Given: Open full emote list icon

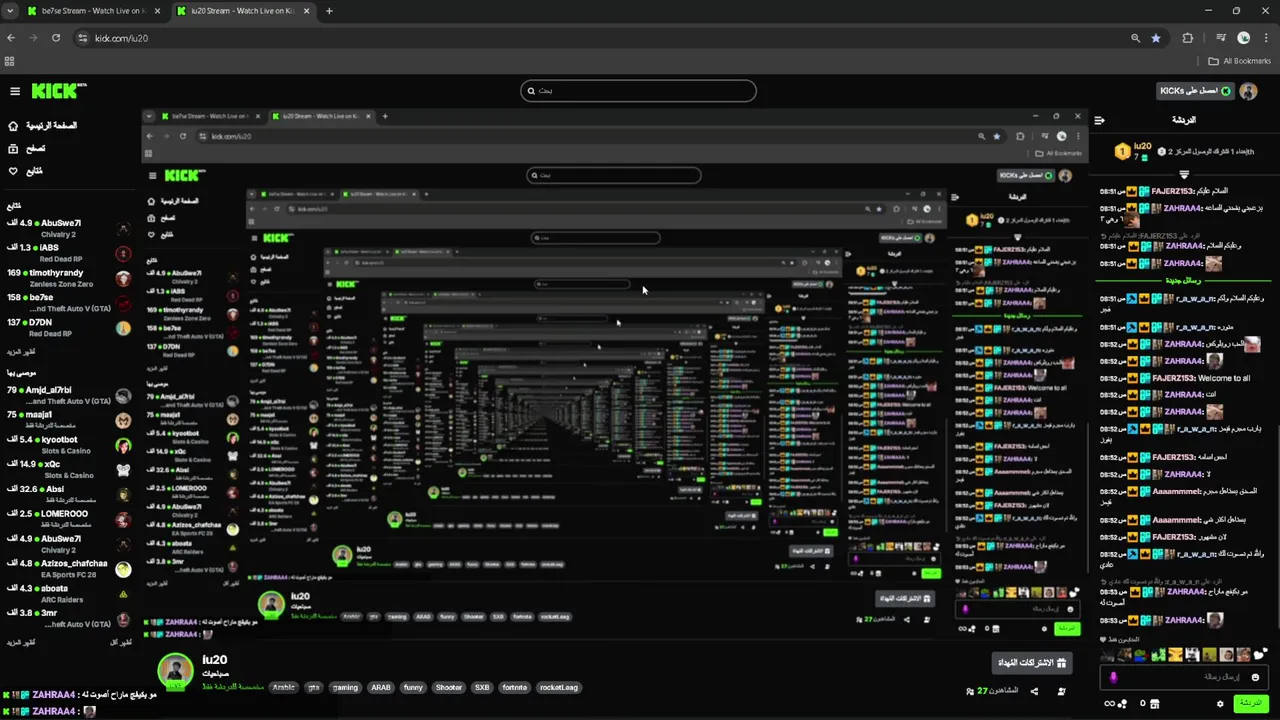Looking at the screenshot, I should coord(1262,654).
